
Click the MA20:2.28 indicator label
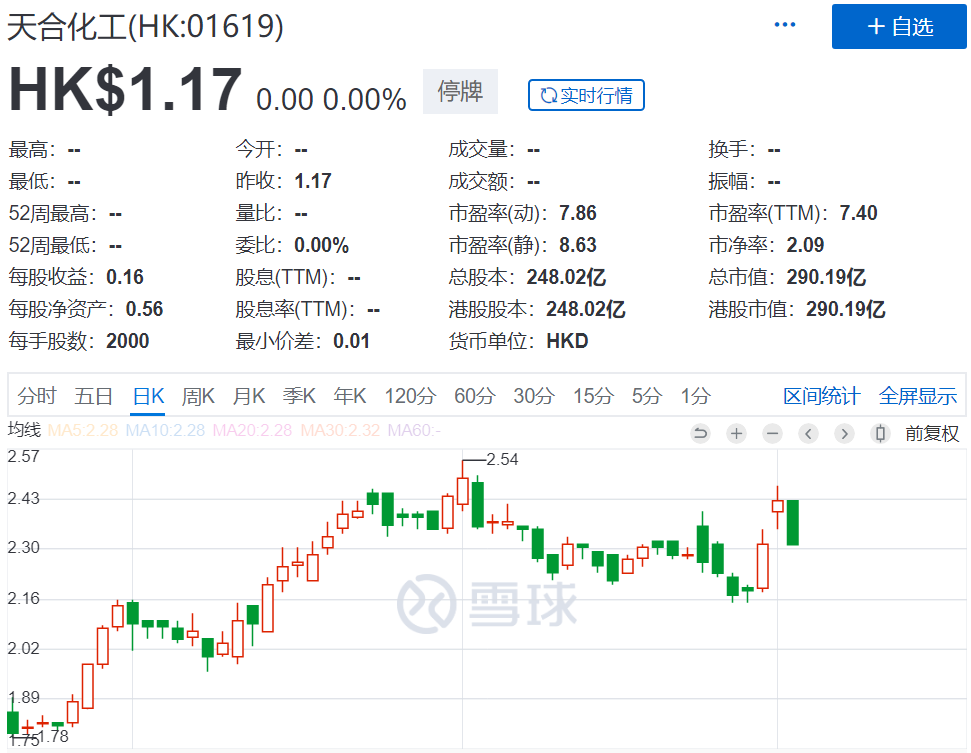tap(252, 430)
